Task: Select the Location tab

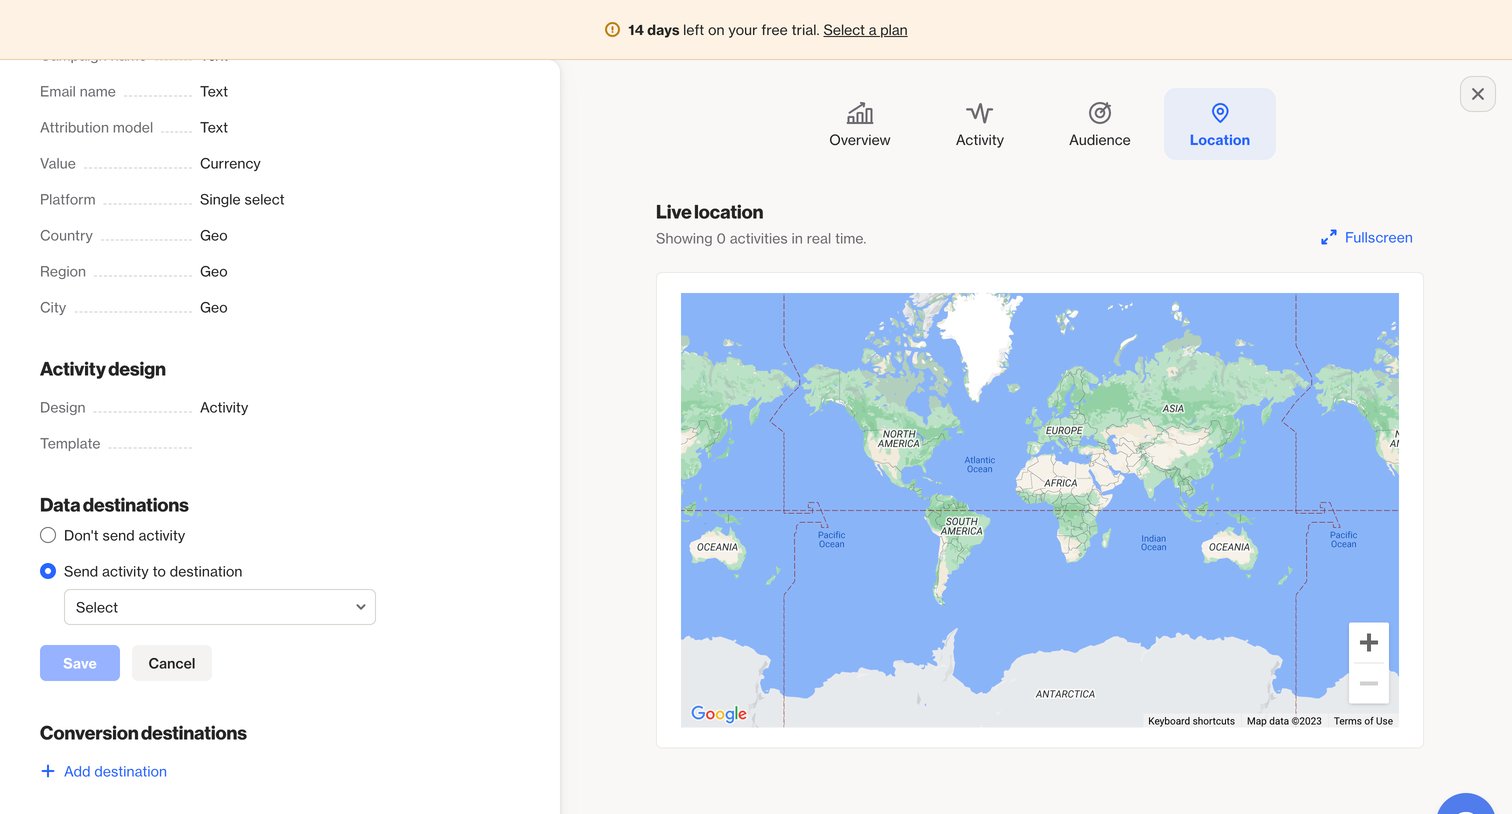Action: click(1220, 124)
